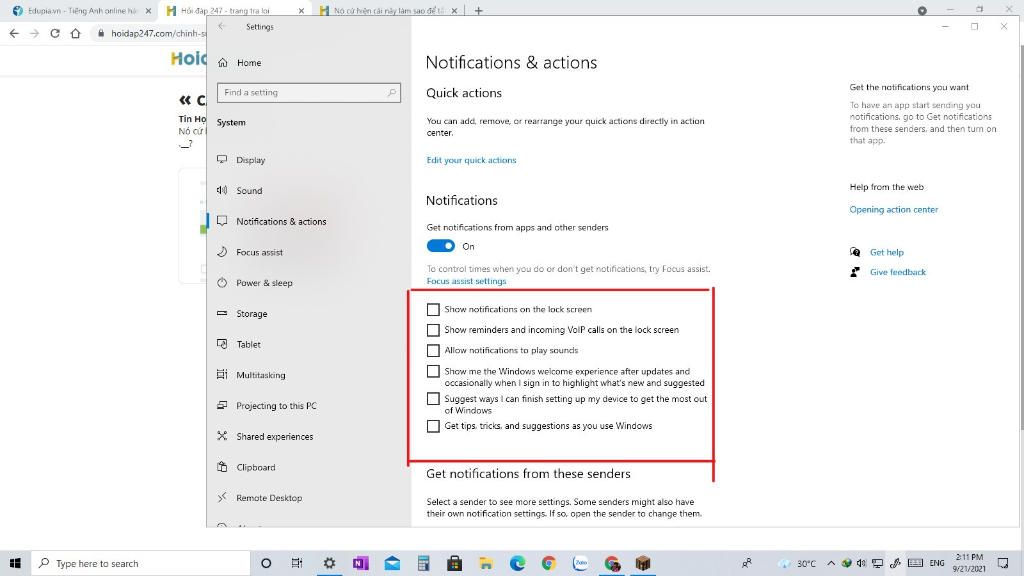The height and width of the screenshot is (576, 1024).
Task: Click the browser forward arrow
Action: click(x=35, y=33)
